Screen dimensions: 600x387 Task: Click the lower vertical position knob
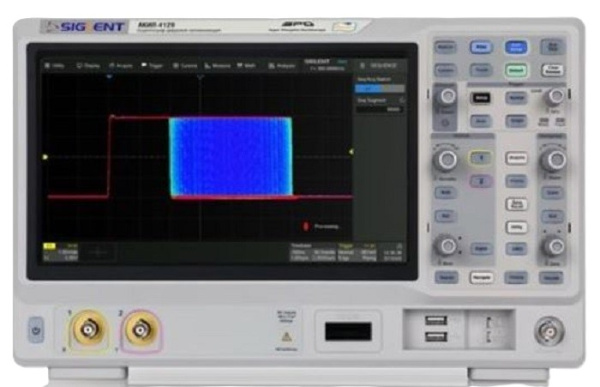click(x=446, y=246)
